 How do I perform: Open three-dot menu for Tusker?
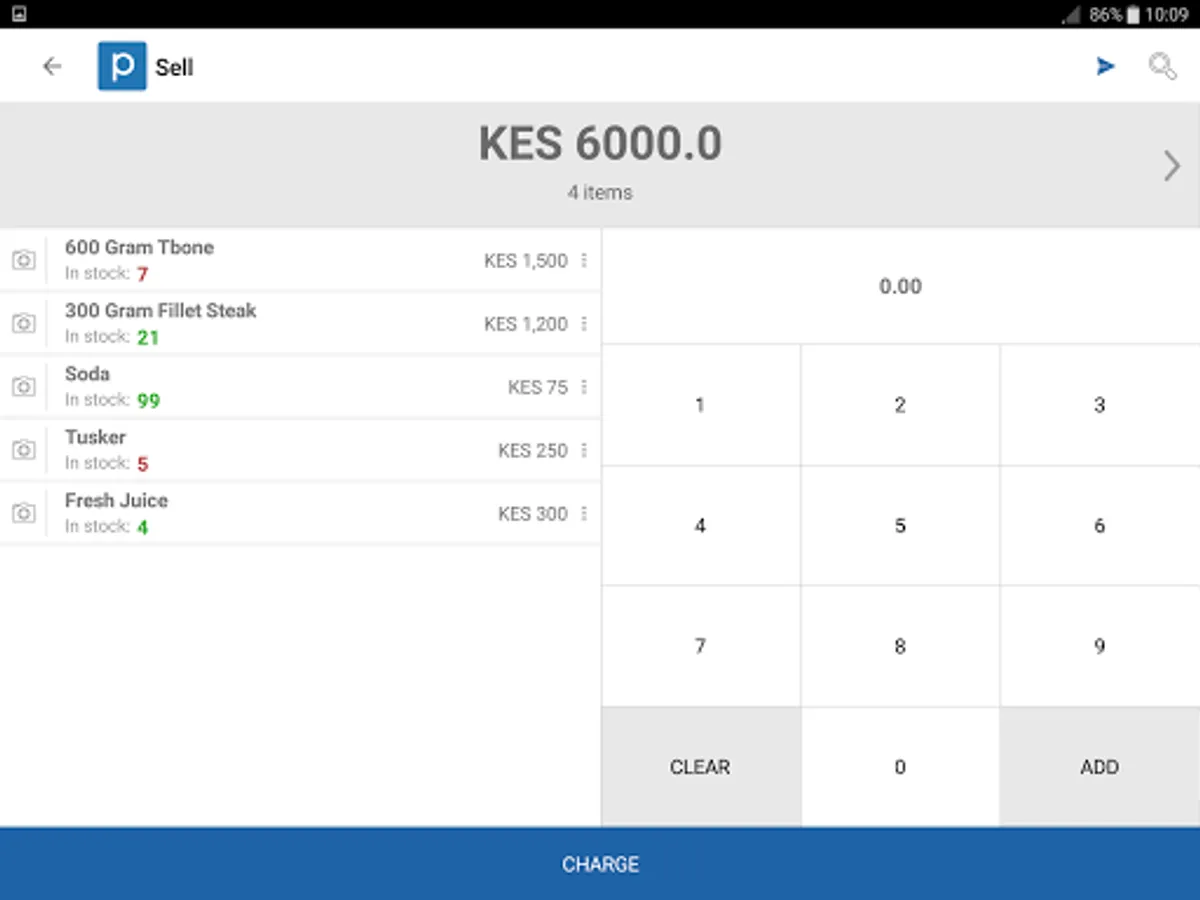(584, 450)
